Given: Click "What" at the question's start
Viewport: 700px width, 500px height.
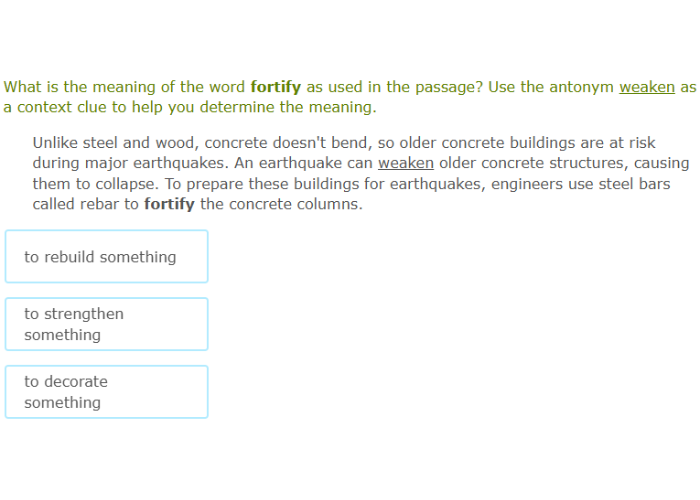Looking at the screenshot, I should click(x=23, y=87).
